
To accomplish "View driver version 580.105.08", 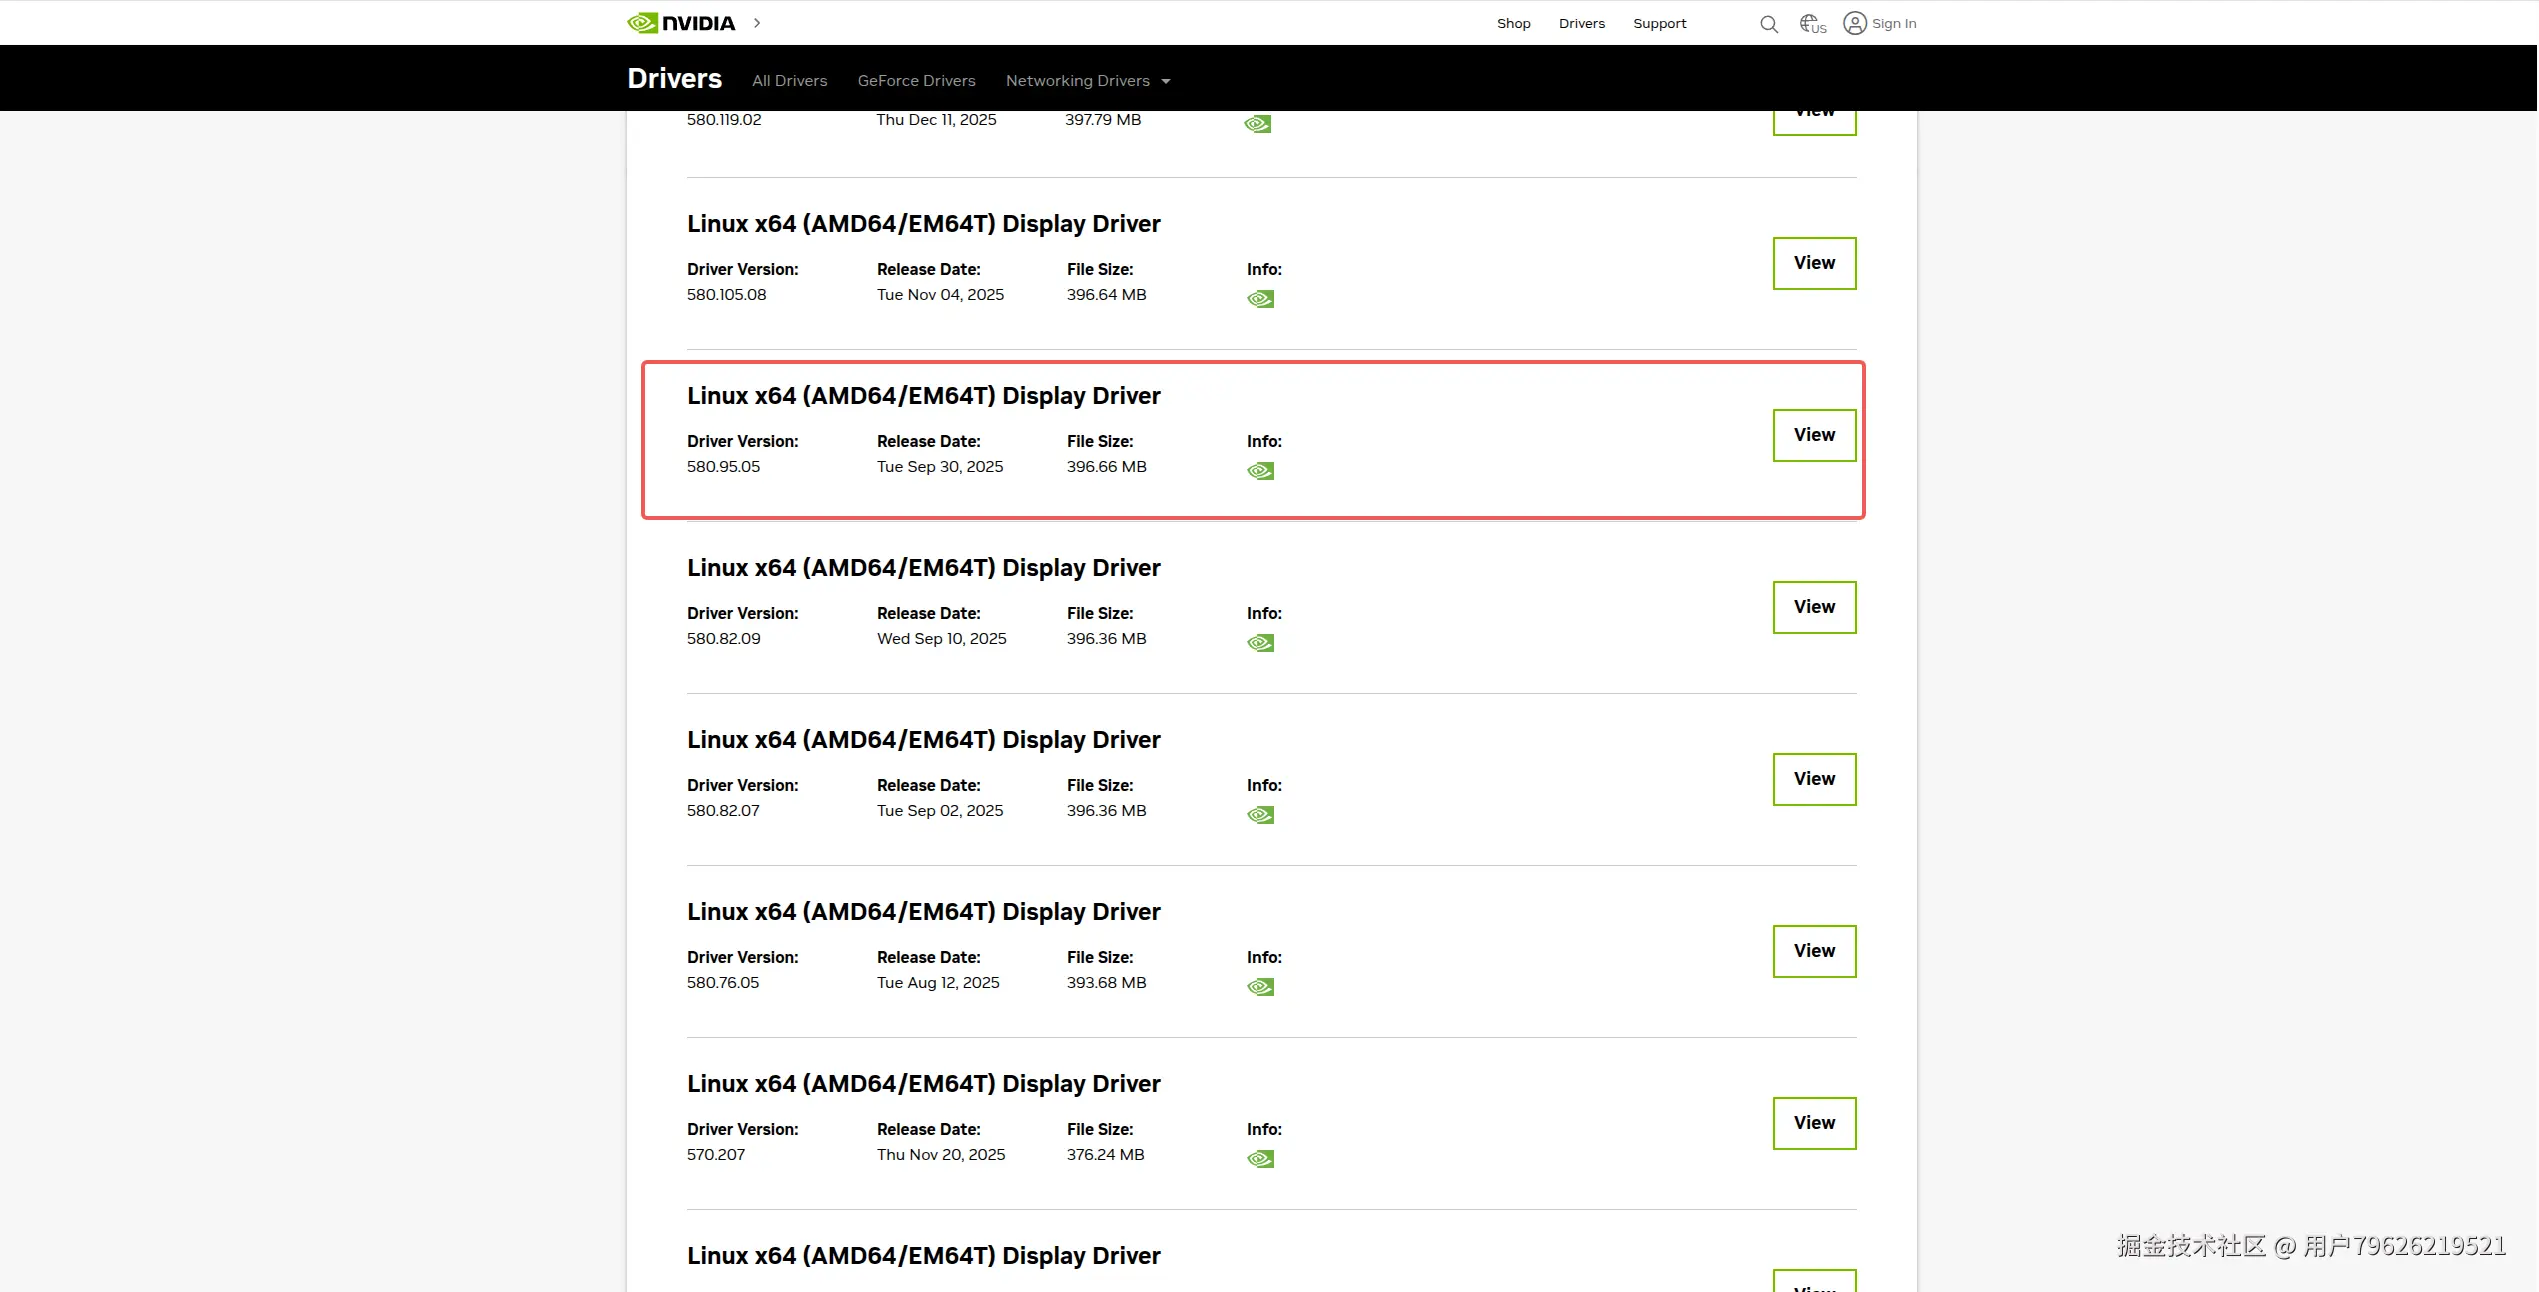I will pyautogui.click(x=1814, y=263).
